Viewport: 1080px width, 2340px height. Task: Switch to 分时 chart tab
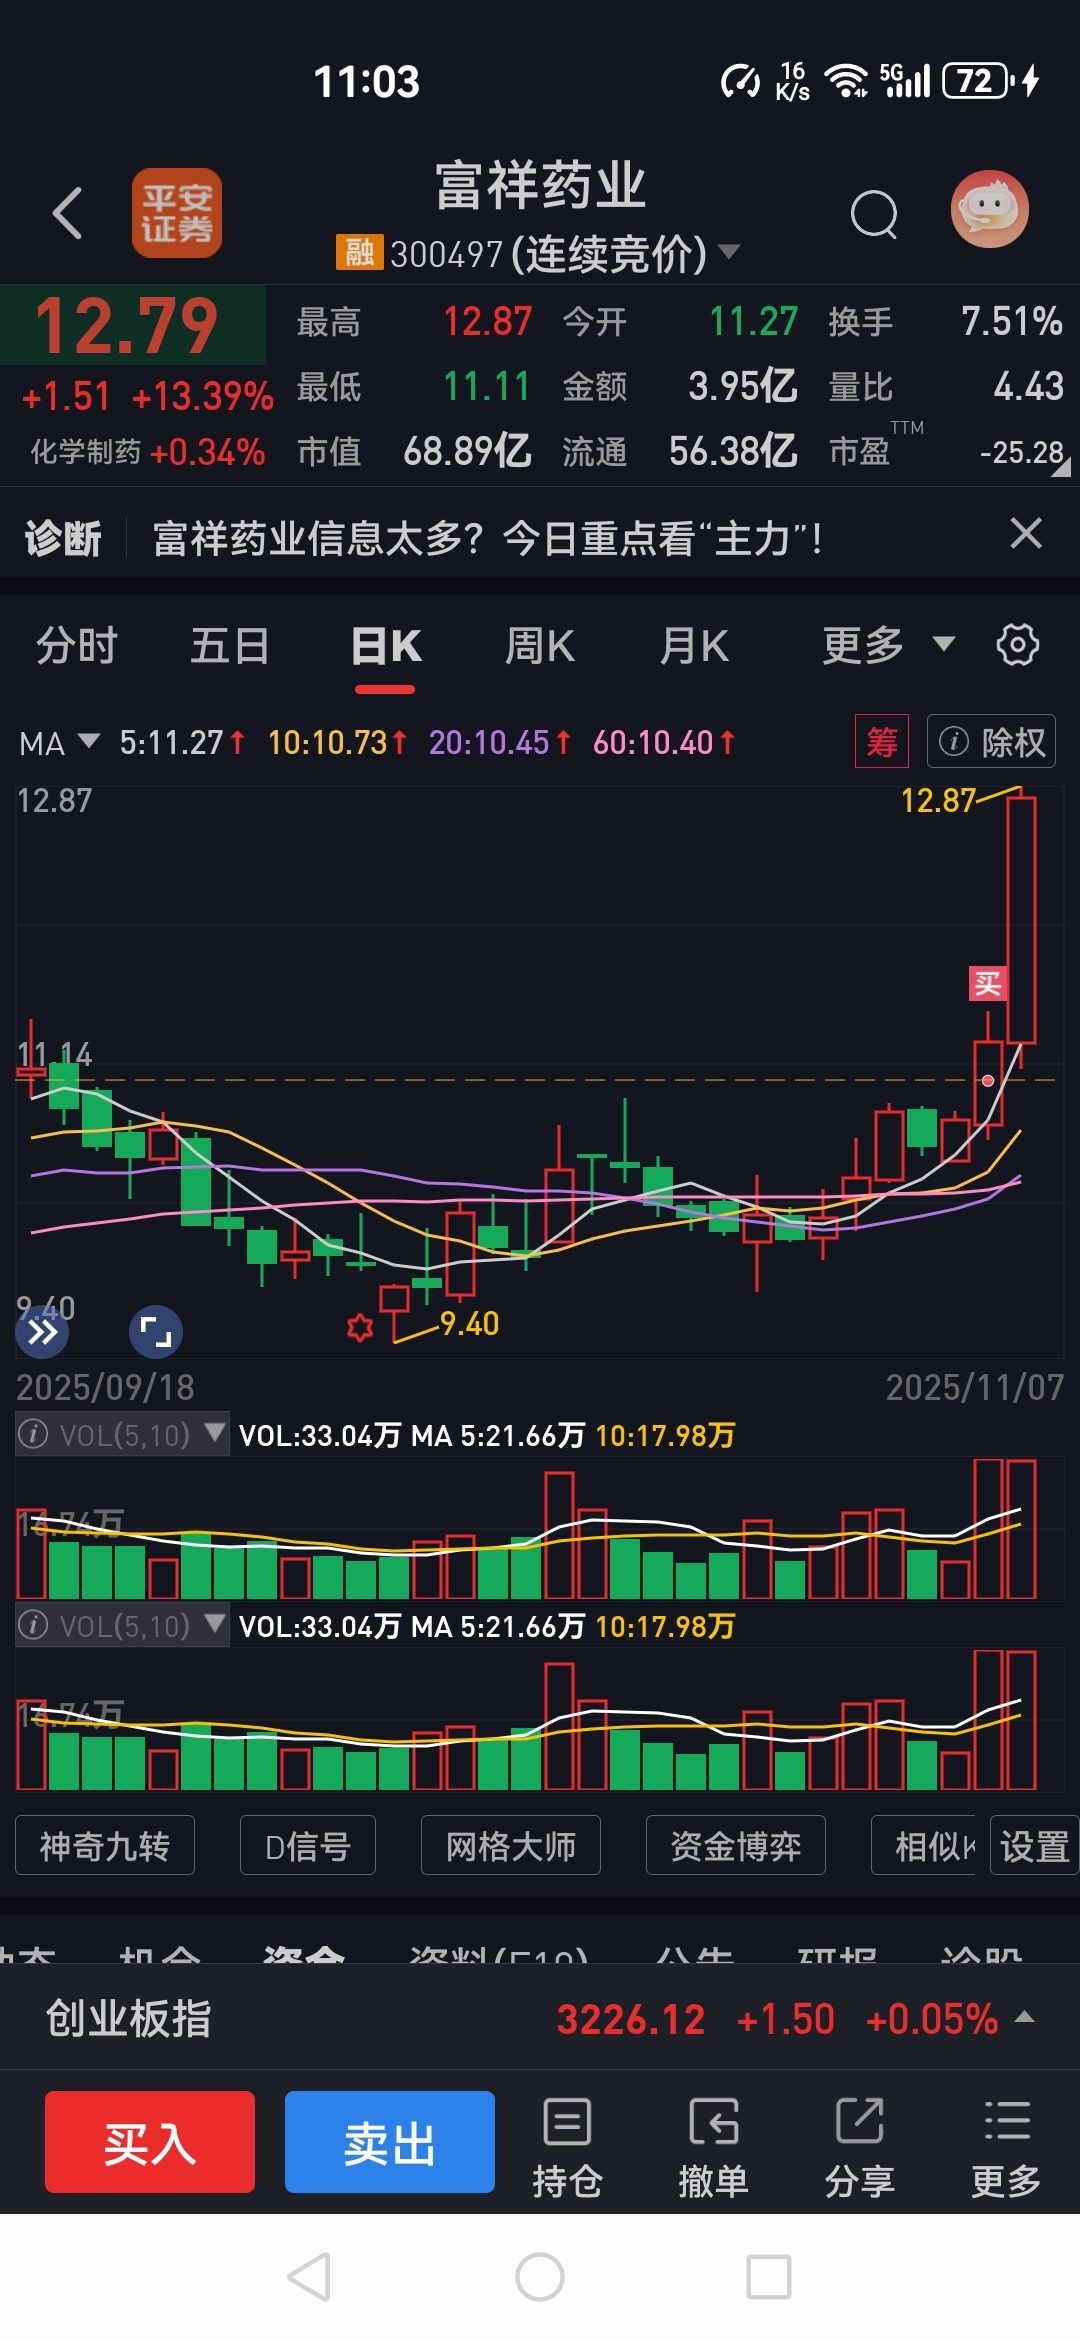point(77,645)
